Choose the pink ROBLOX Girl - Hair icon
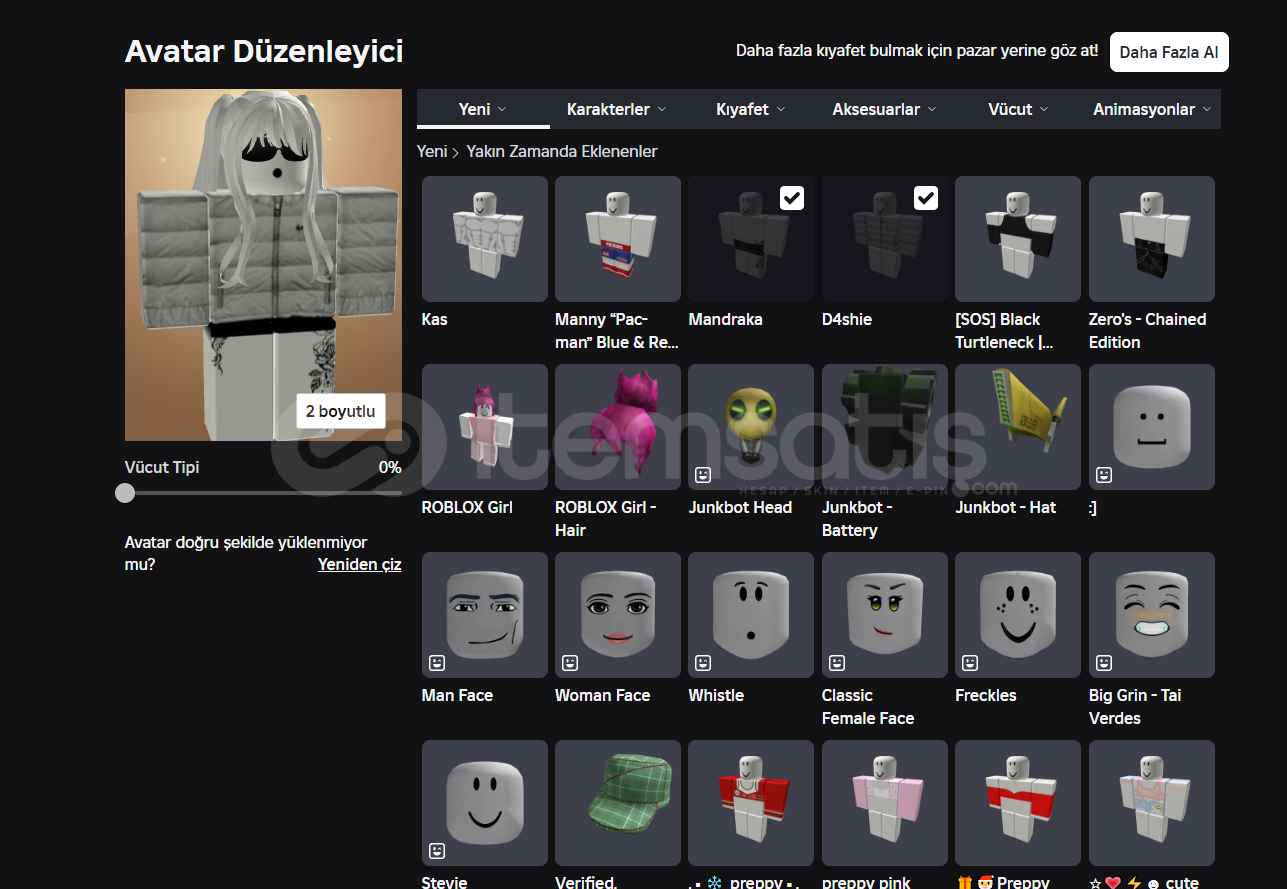 click(618, 427)
